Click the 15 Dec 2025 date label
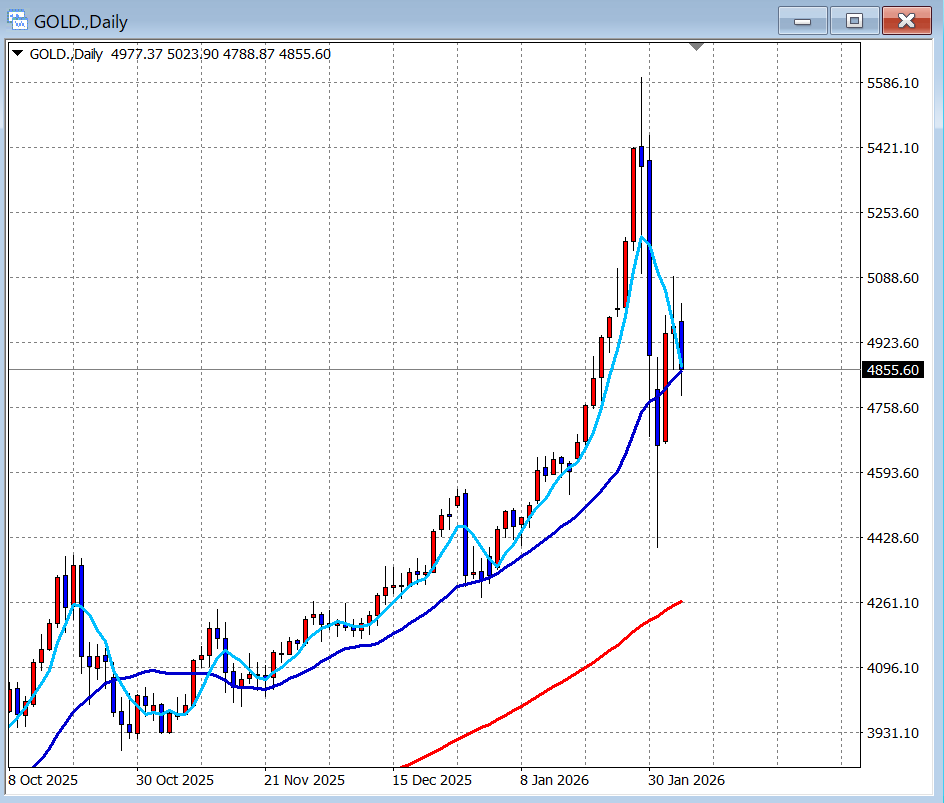Image resolution: width=944 pixels, height=803 pixels. (432, 779)
